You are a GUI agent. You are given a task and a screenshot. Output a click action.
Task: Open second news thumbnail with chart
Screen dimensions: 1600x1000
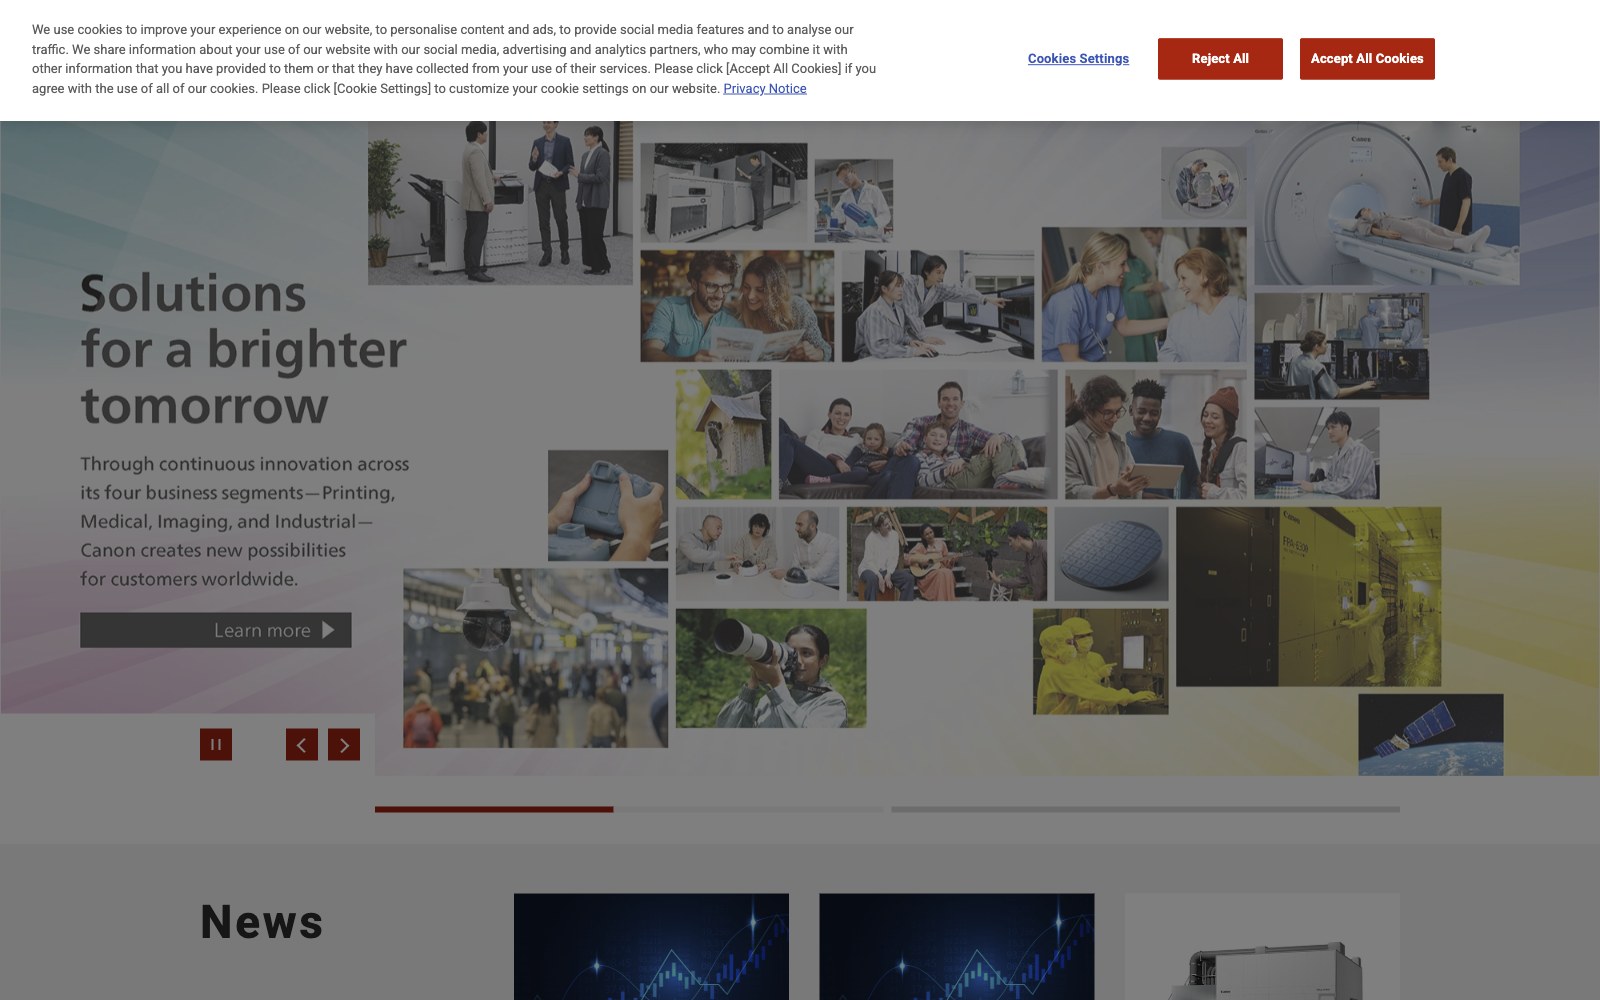click(x=957, y=947)
